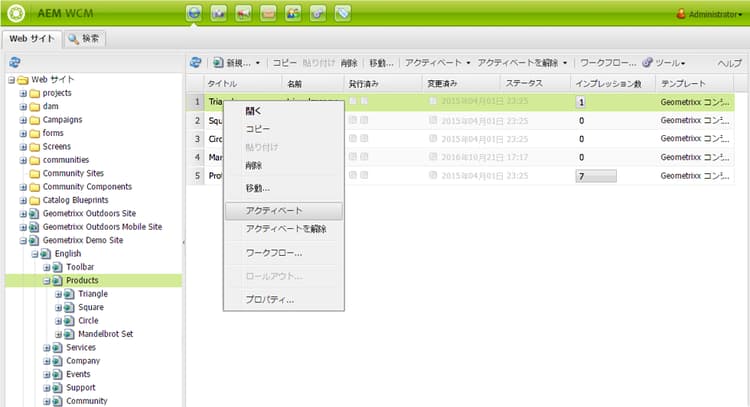
Task: Refresh the site tree in left panel
Action: pyautogui.click(x=15, y=62)
